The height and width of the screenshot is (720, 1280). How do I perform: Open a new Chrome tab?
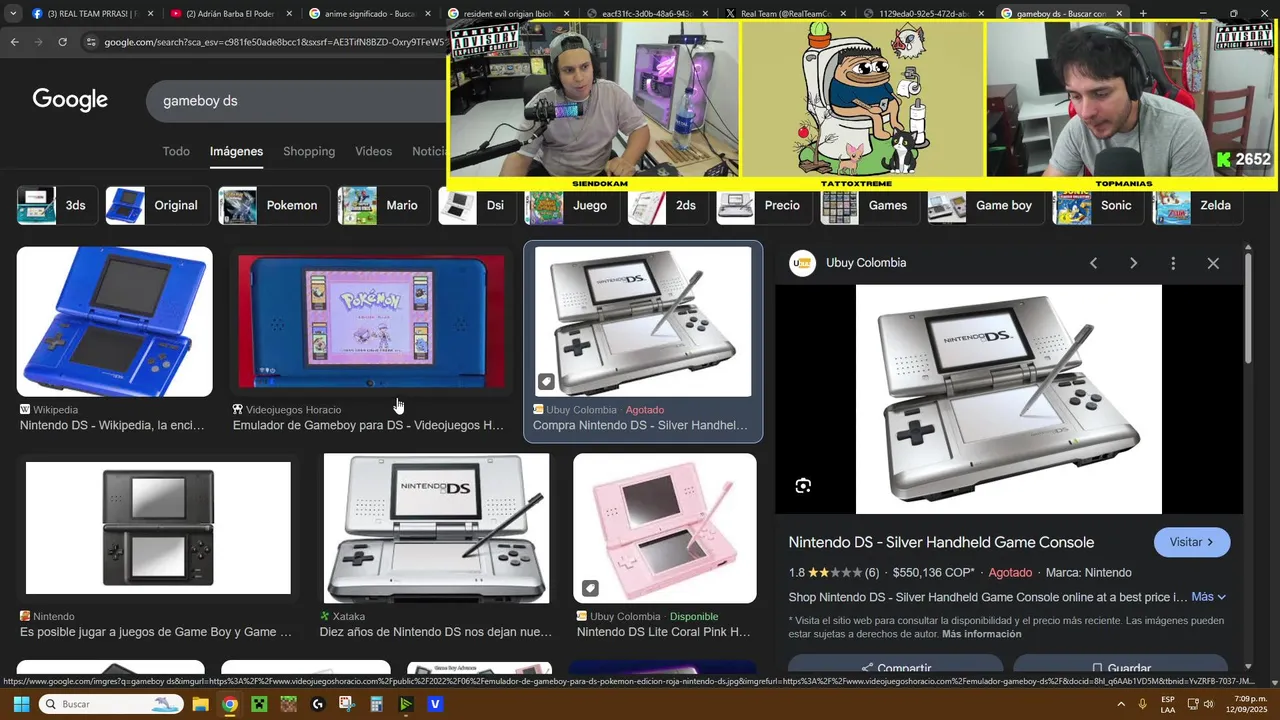tap(1143, 14)
